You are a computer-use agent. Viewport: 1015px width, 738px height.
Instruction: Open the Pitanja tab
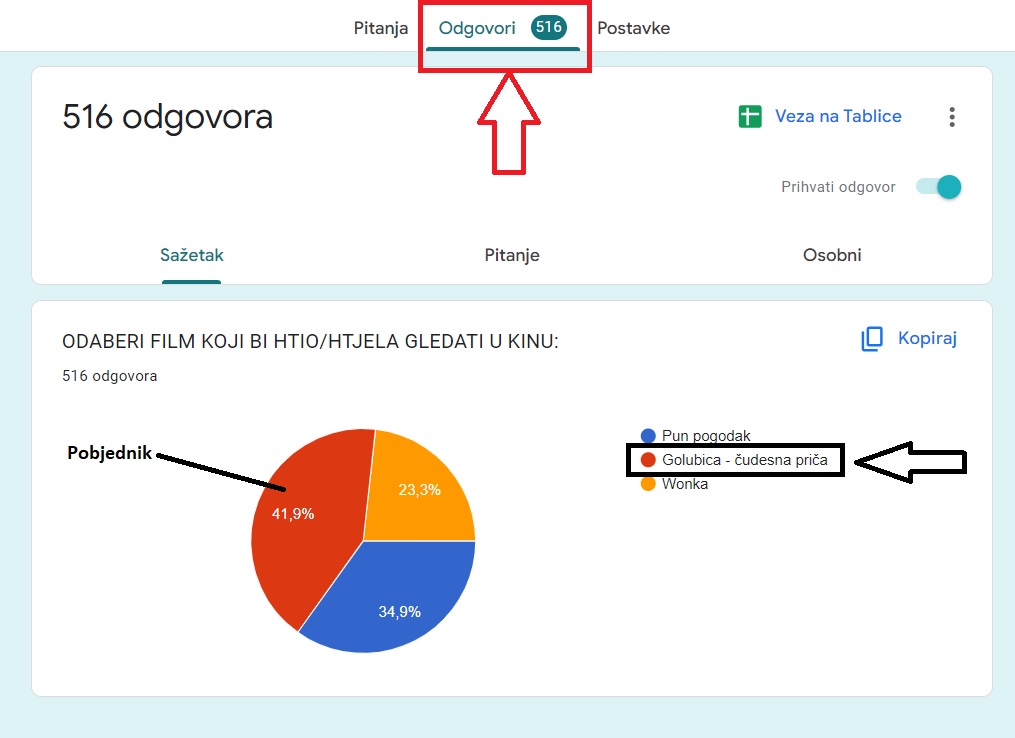click(x=381, y=28)
